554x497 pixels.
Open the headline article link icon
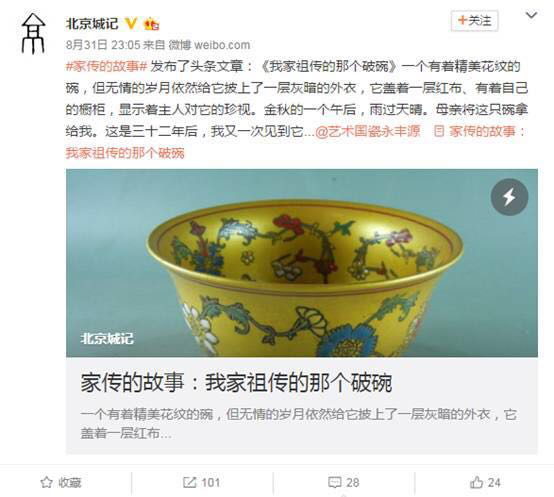[439, 131]
